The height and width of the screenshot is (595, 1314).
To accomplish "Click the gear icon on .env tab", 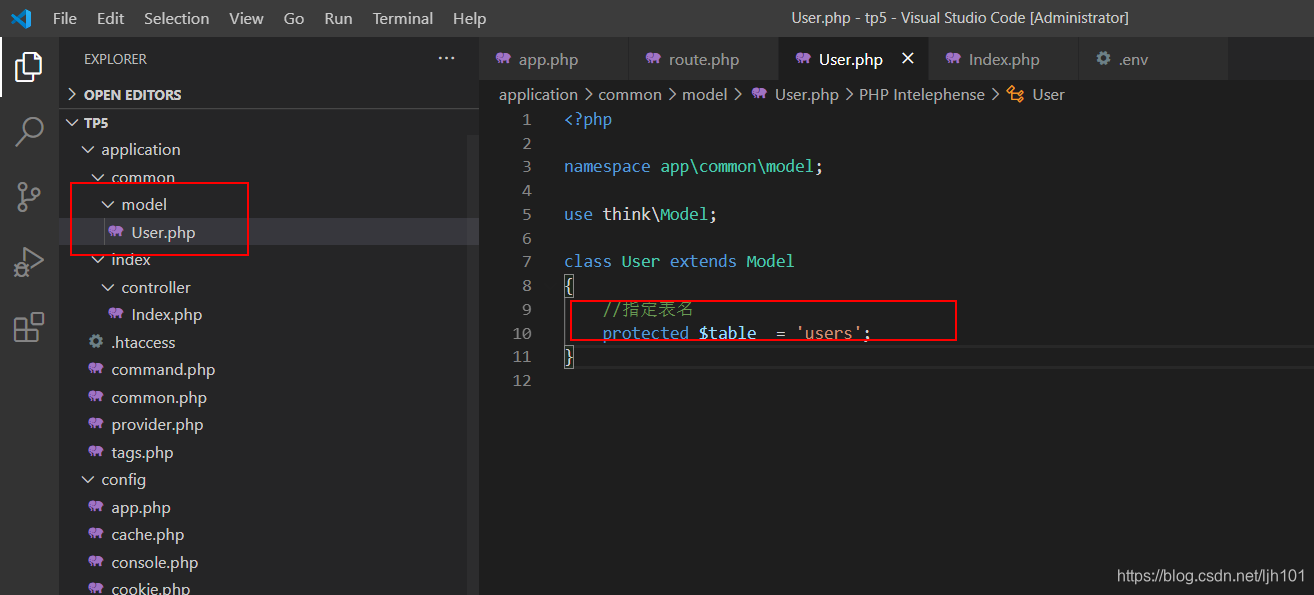I will point(1103,59).
